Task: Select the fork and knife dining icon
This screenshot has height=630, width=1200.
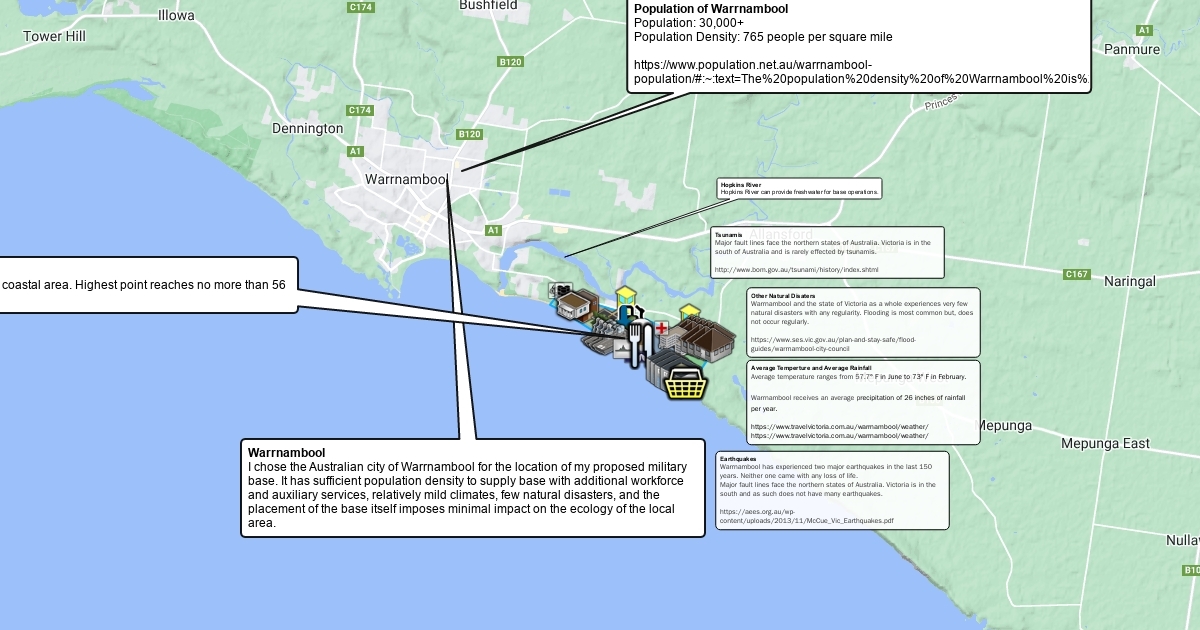Action: point(640,343)
